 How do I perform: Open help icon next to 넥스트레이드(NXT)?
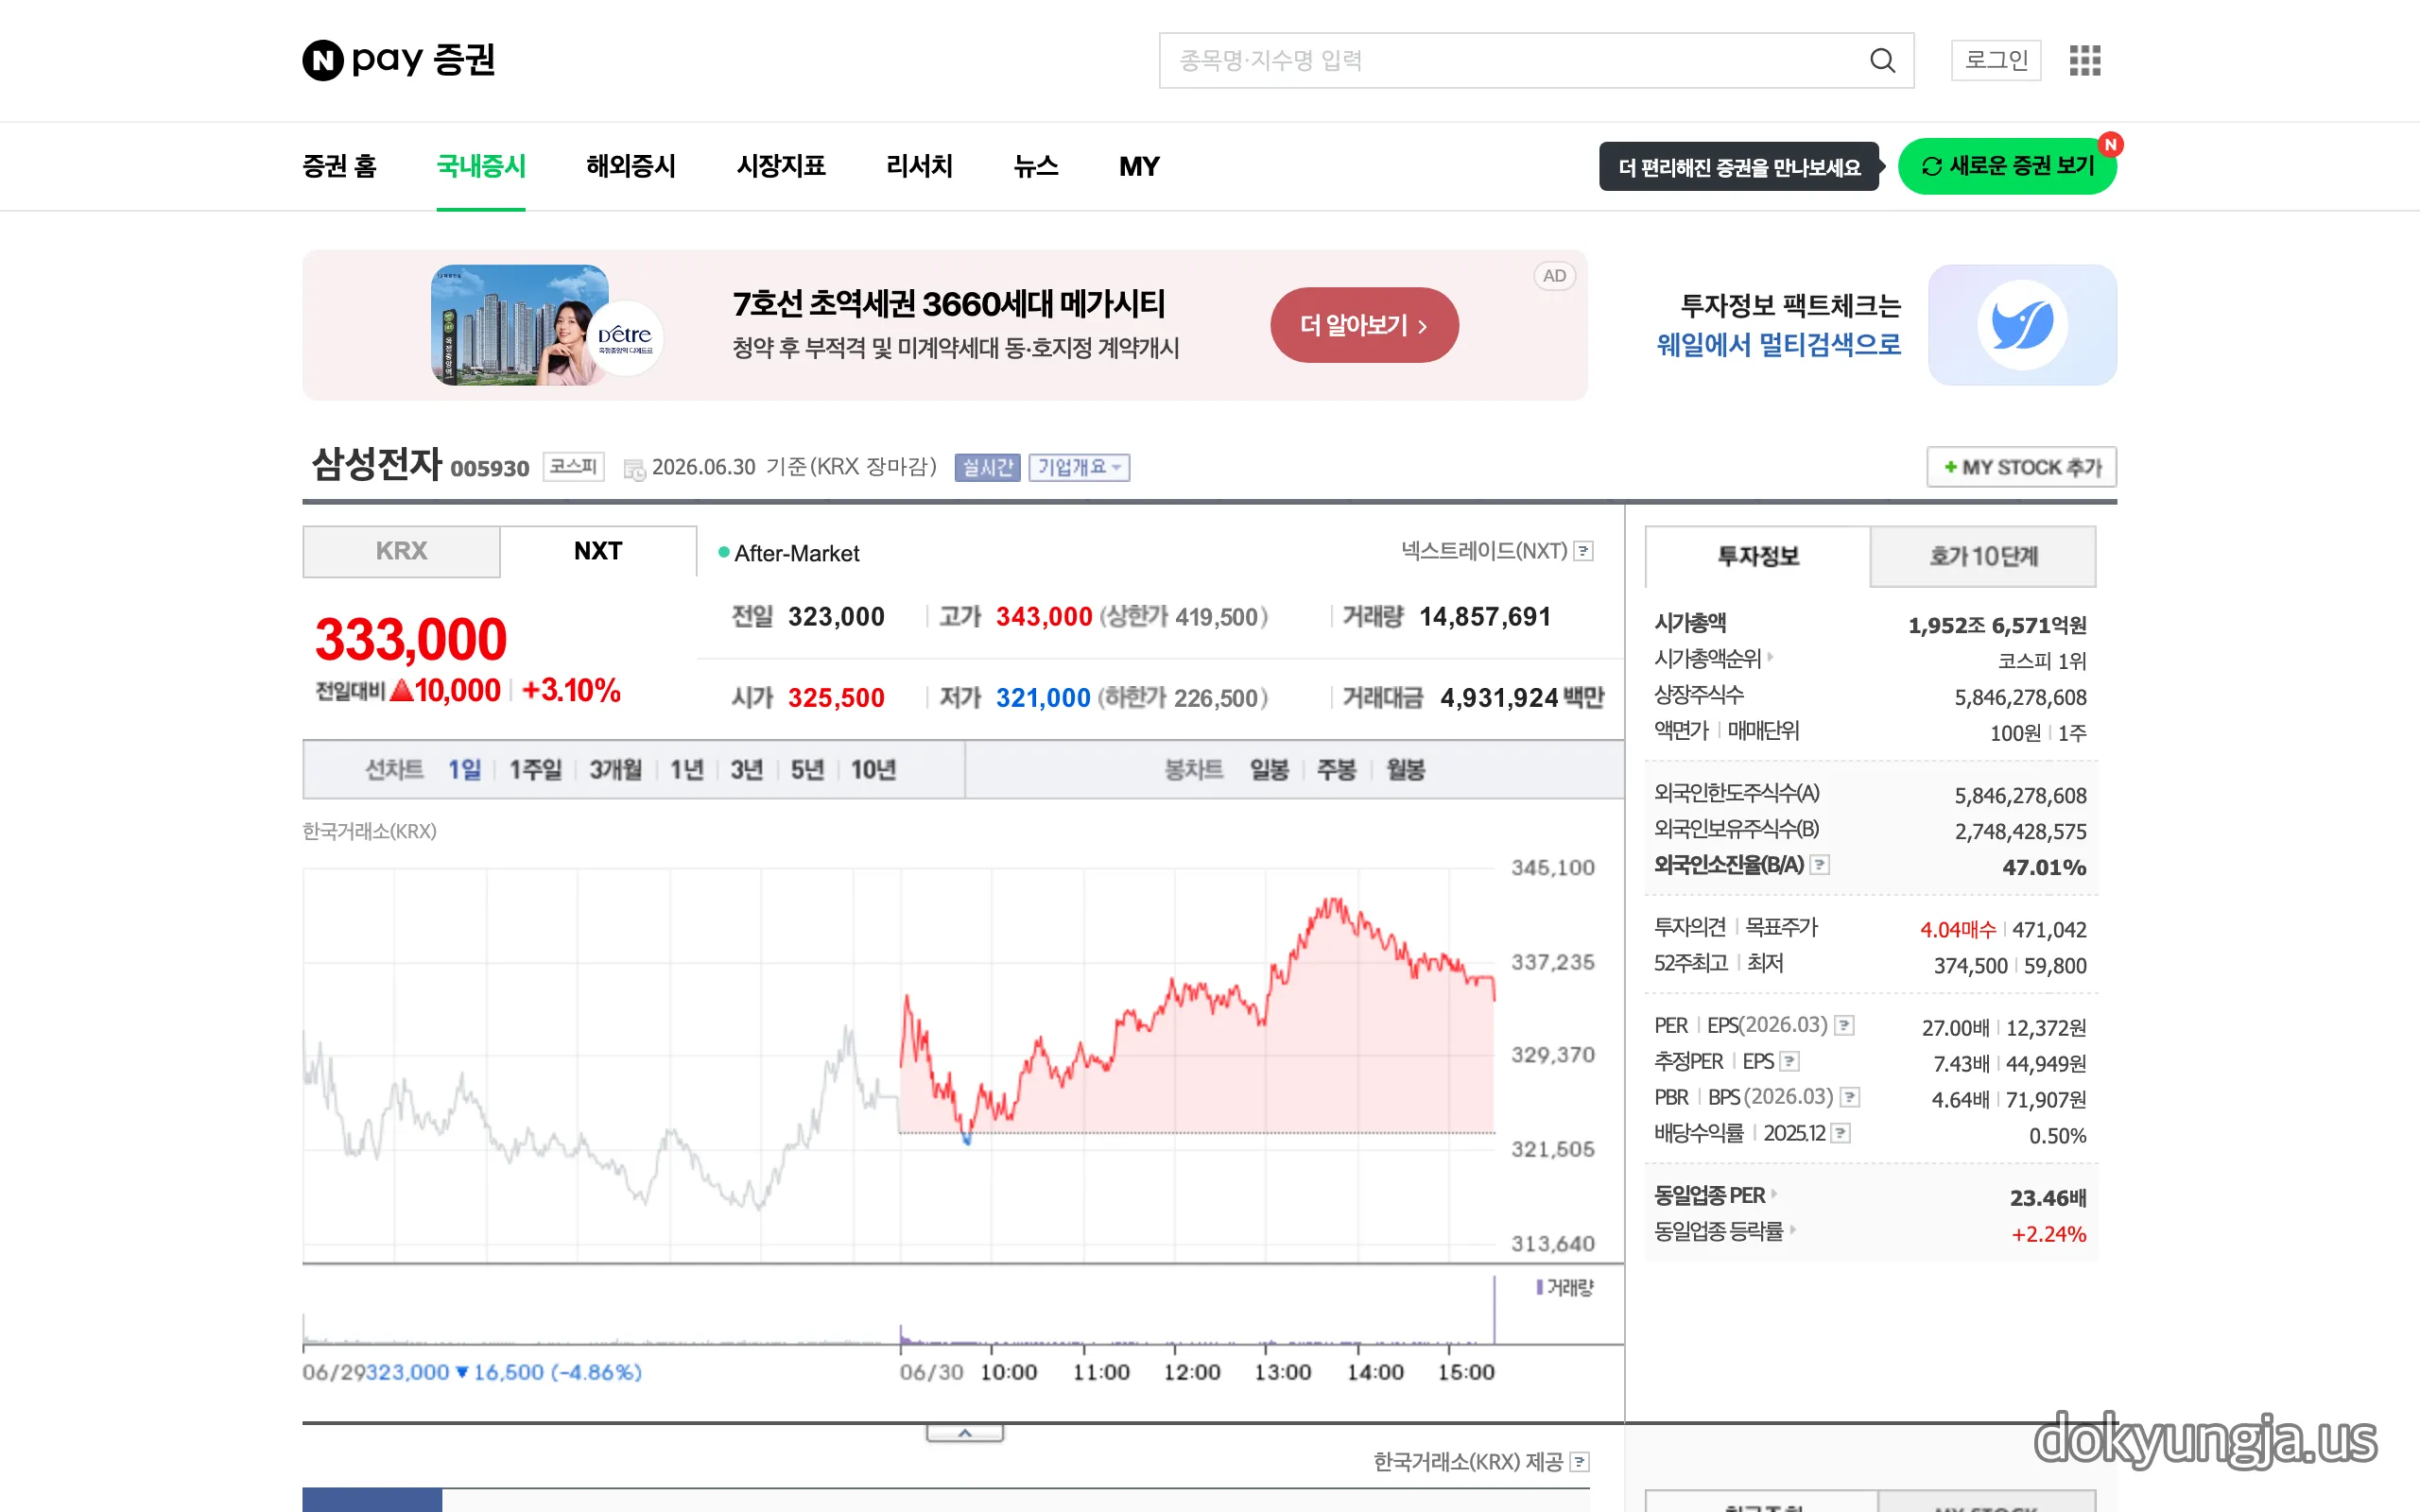(1583, 551)
